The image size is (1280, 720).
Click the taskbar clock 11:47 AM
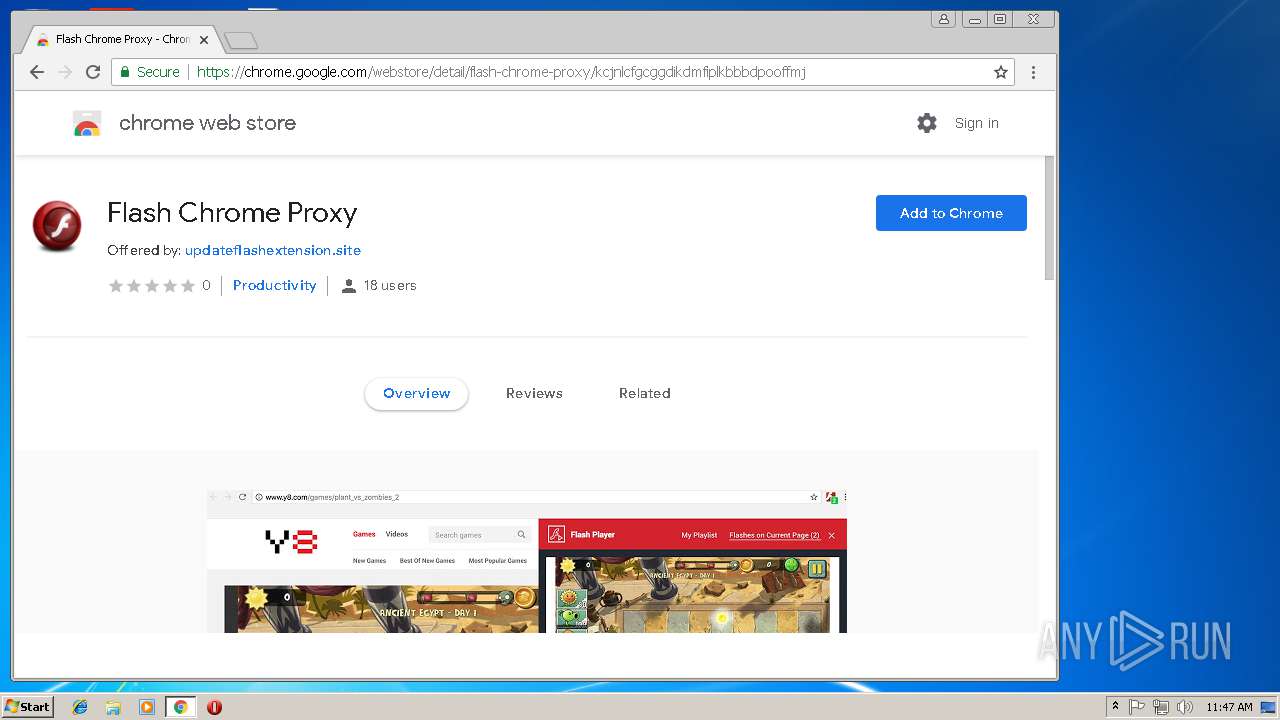click(1229, 707)
